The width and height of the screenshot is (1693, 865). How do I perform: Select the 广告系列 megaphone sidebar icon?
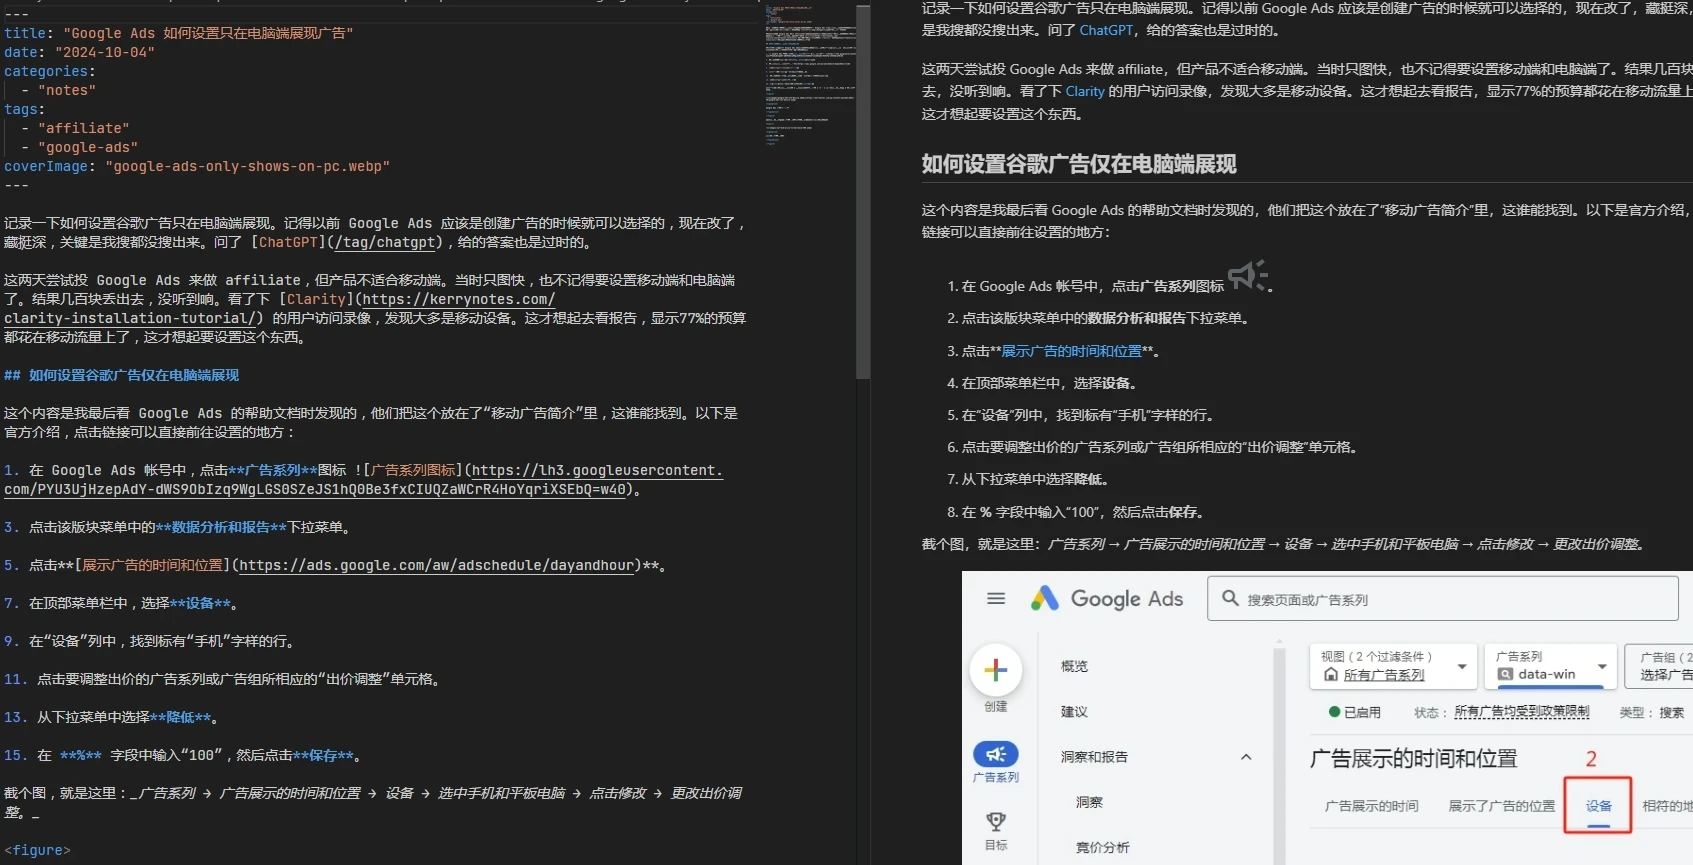[x=995, y=754]
